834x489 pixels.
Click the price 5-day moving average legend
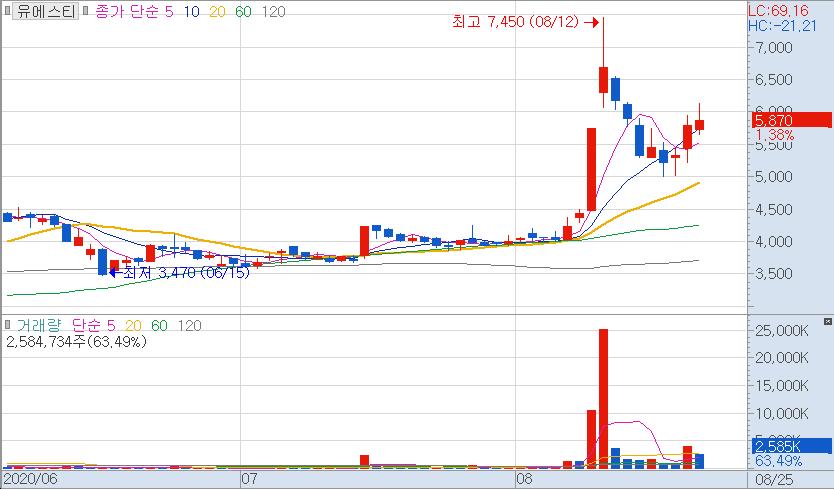(x=169, y=11)
